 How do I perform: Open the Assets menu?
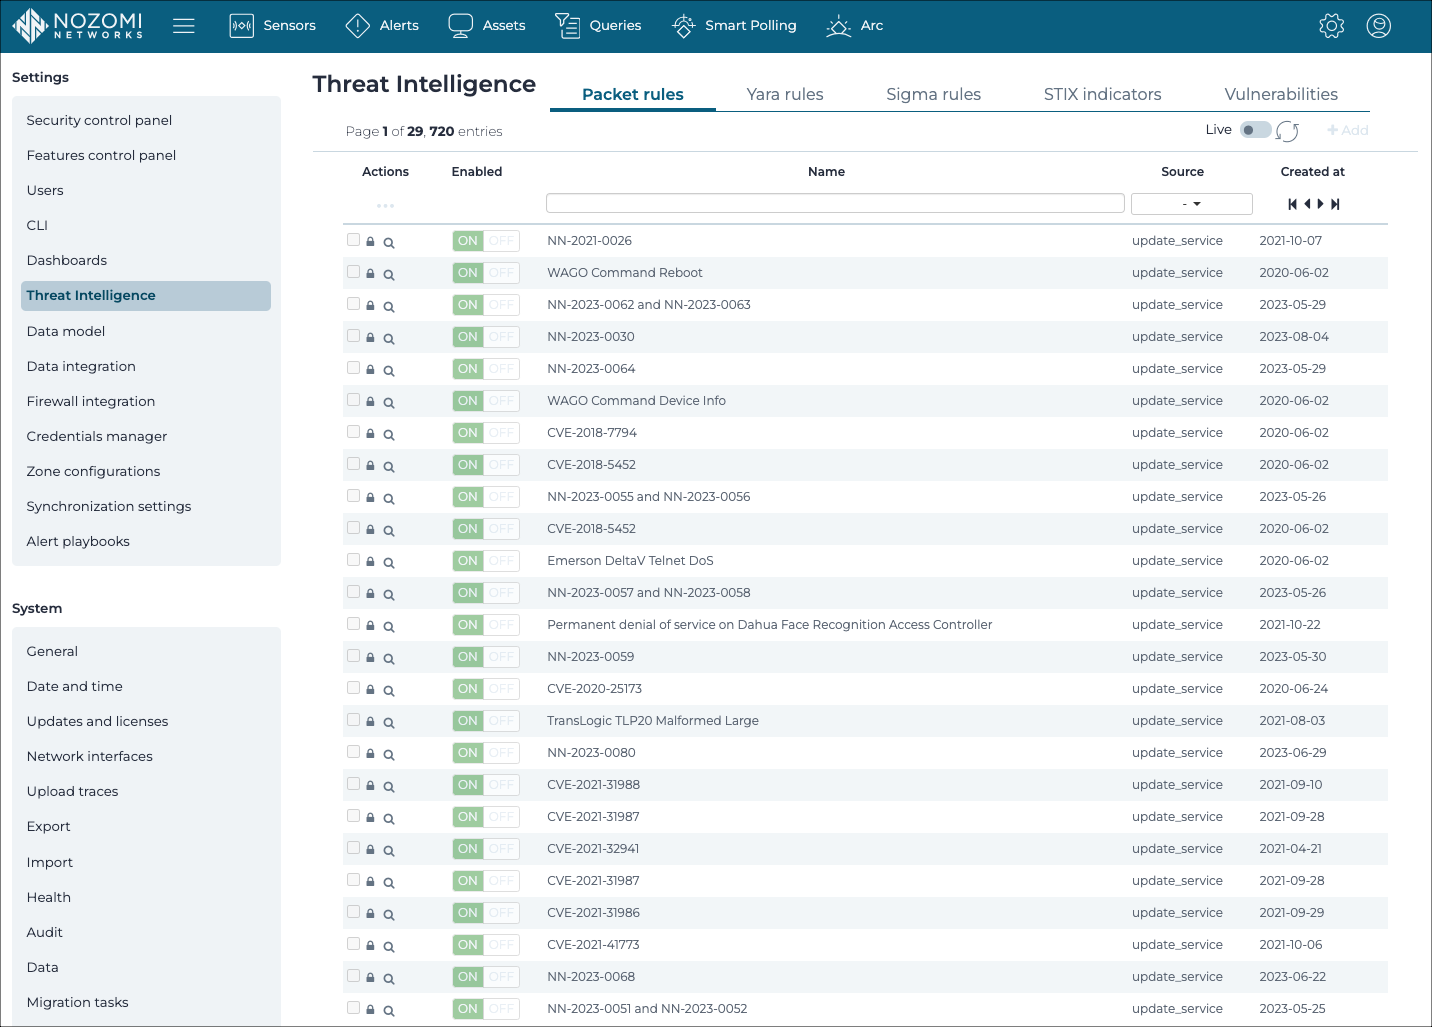point(487,26)
